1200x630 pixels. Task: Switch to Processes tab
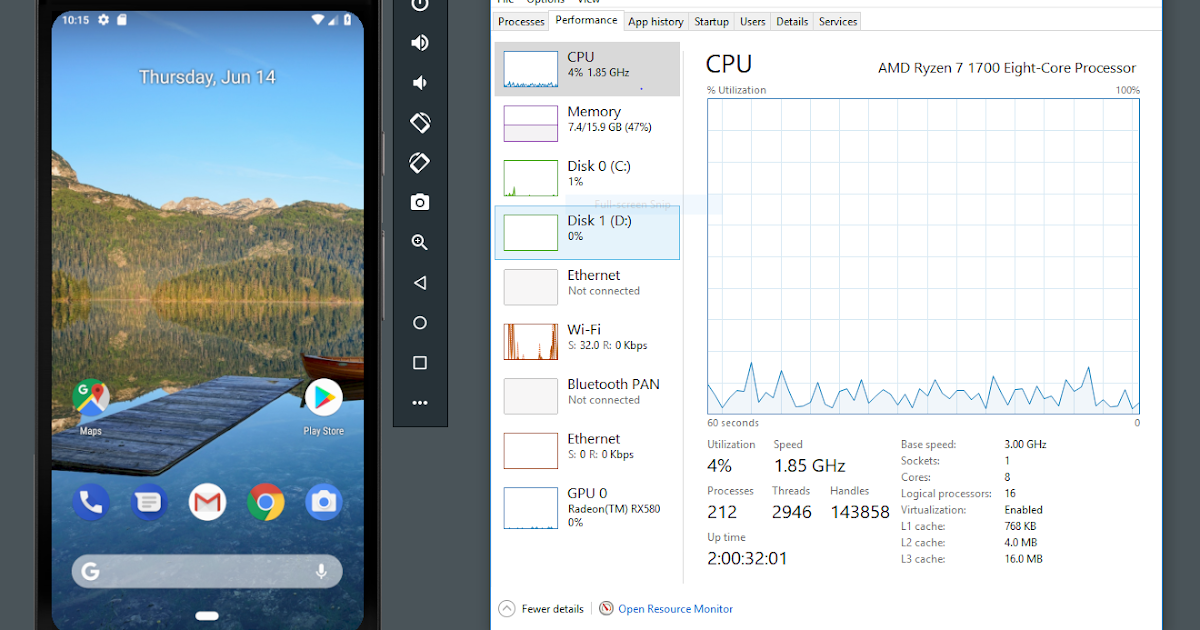click(x=521, y=21)
